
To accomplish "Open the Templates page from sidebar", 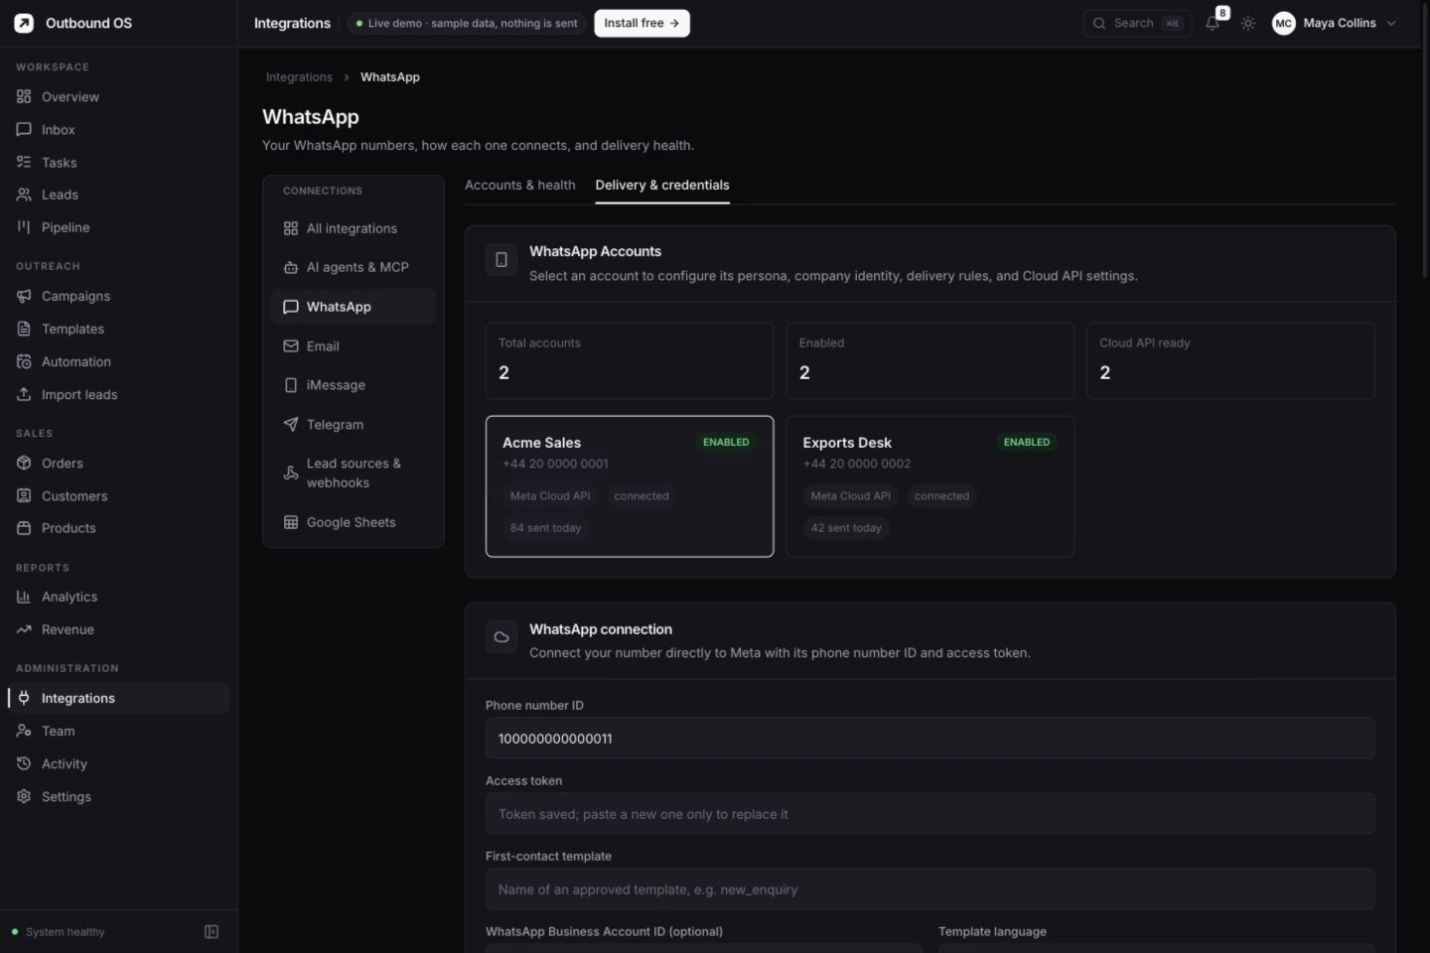I will tap(118, 329).
